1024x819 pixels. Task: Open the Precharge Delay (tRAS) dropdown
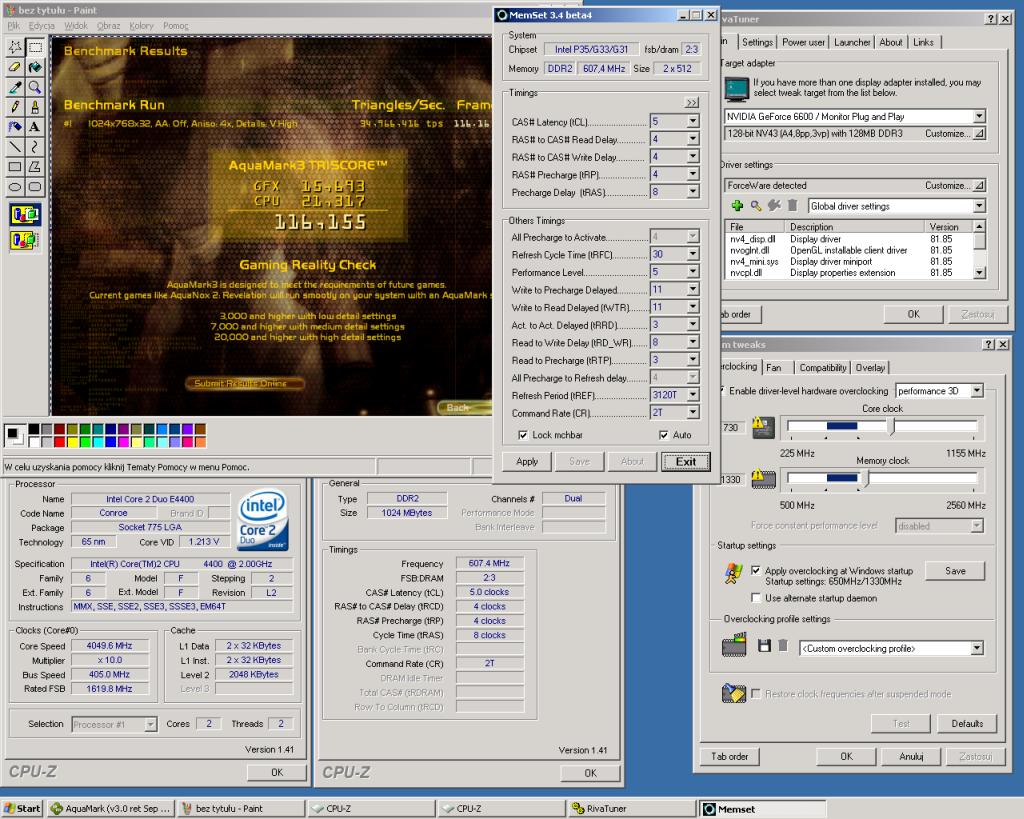point(693,192)
